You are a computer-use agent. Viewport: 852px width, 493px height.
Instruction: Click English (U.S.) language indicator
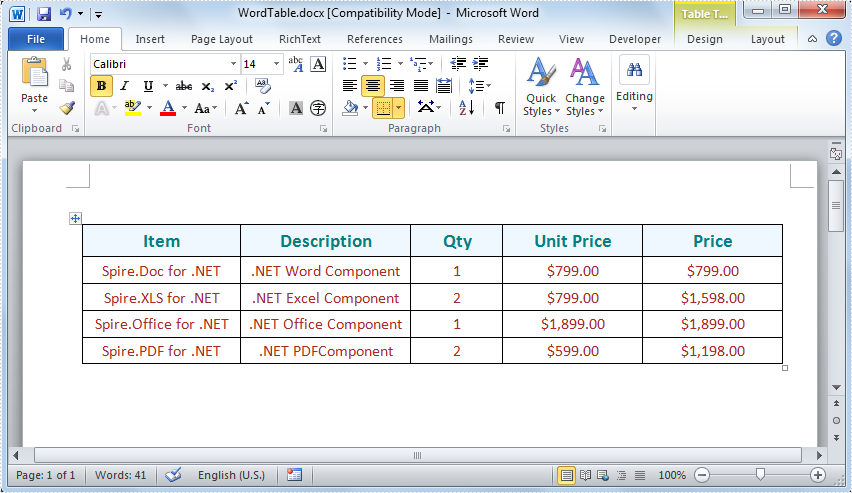(231, 475)
